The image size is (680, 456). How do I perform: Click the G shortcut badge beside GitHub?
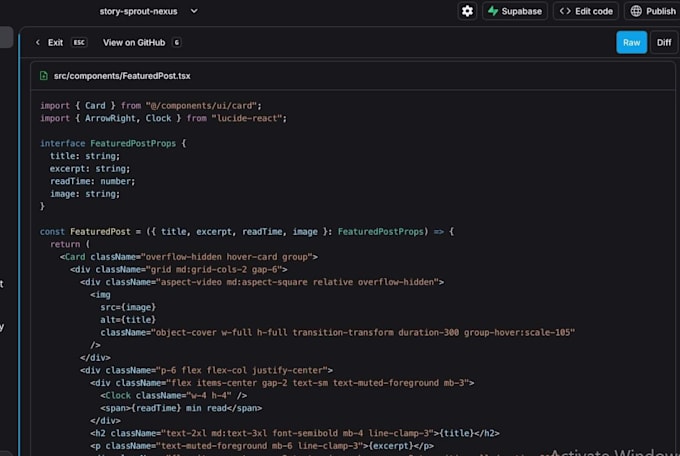pos(177,43)
